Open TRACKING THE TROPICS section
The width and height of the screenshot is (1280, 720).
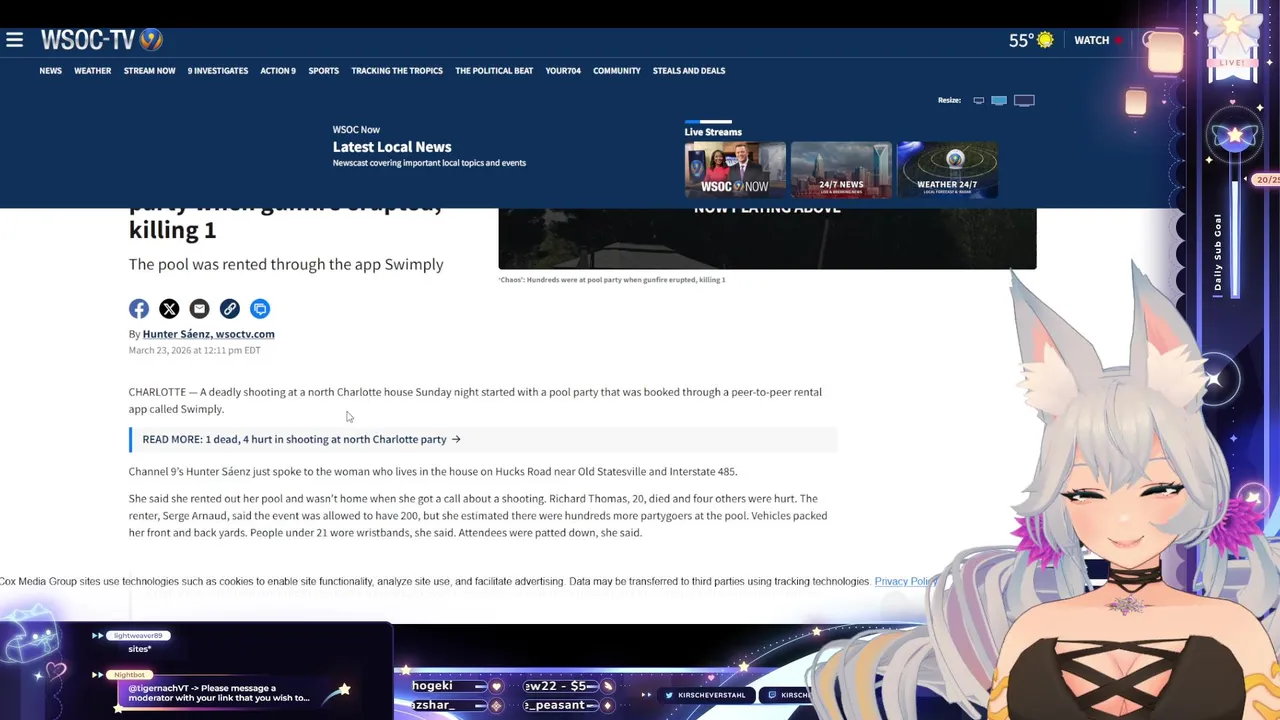pos(397,71)
